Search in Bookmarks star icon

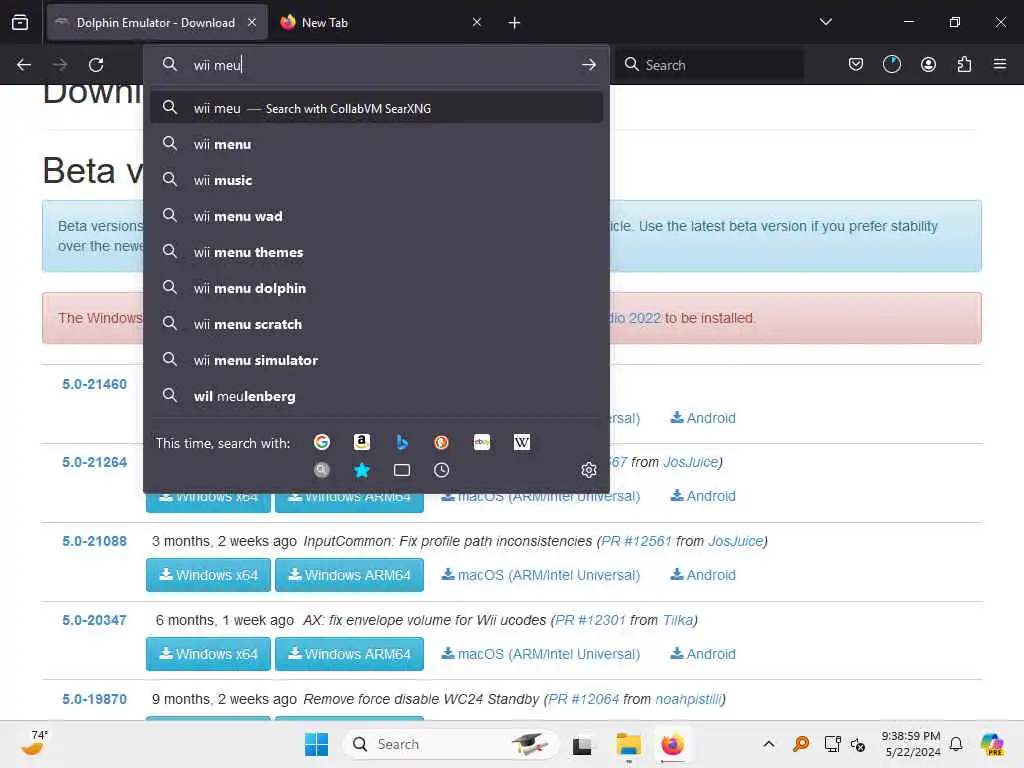point(362,470)
